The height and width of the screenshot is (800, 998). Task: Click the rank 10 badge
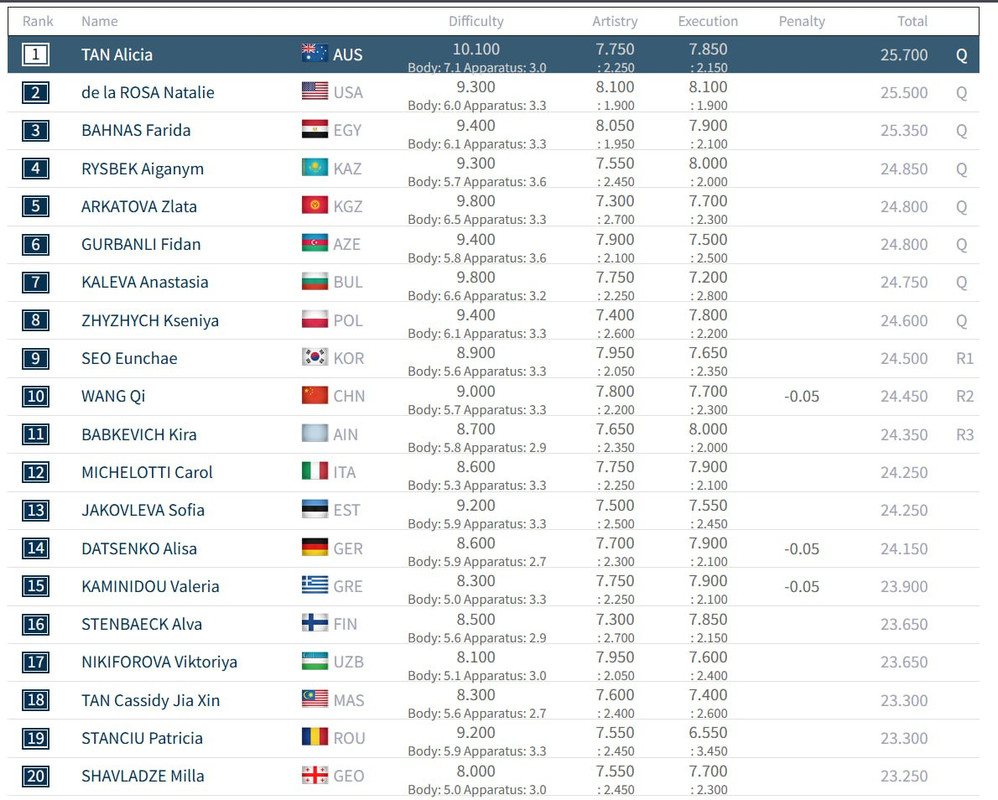pos(36,396)
